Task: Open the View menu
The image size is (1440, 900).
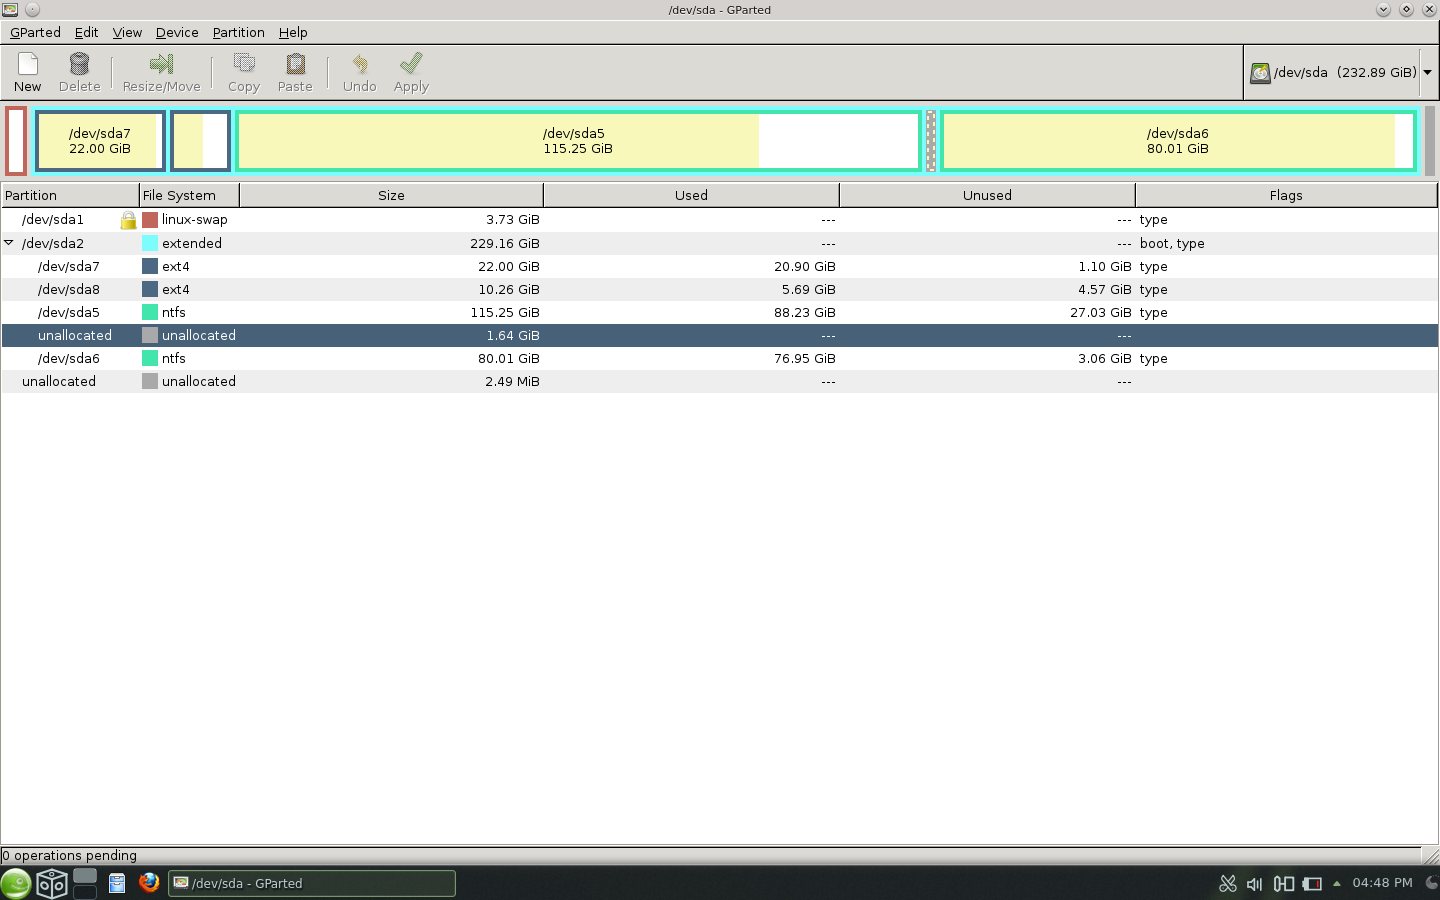Action: 127,32
